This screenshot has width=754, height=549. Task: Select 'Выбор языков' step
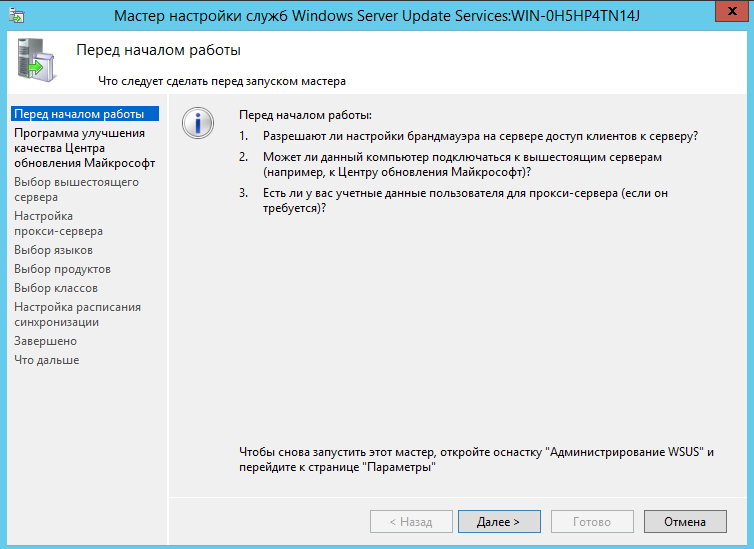coord(53,250)
